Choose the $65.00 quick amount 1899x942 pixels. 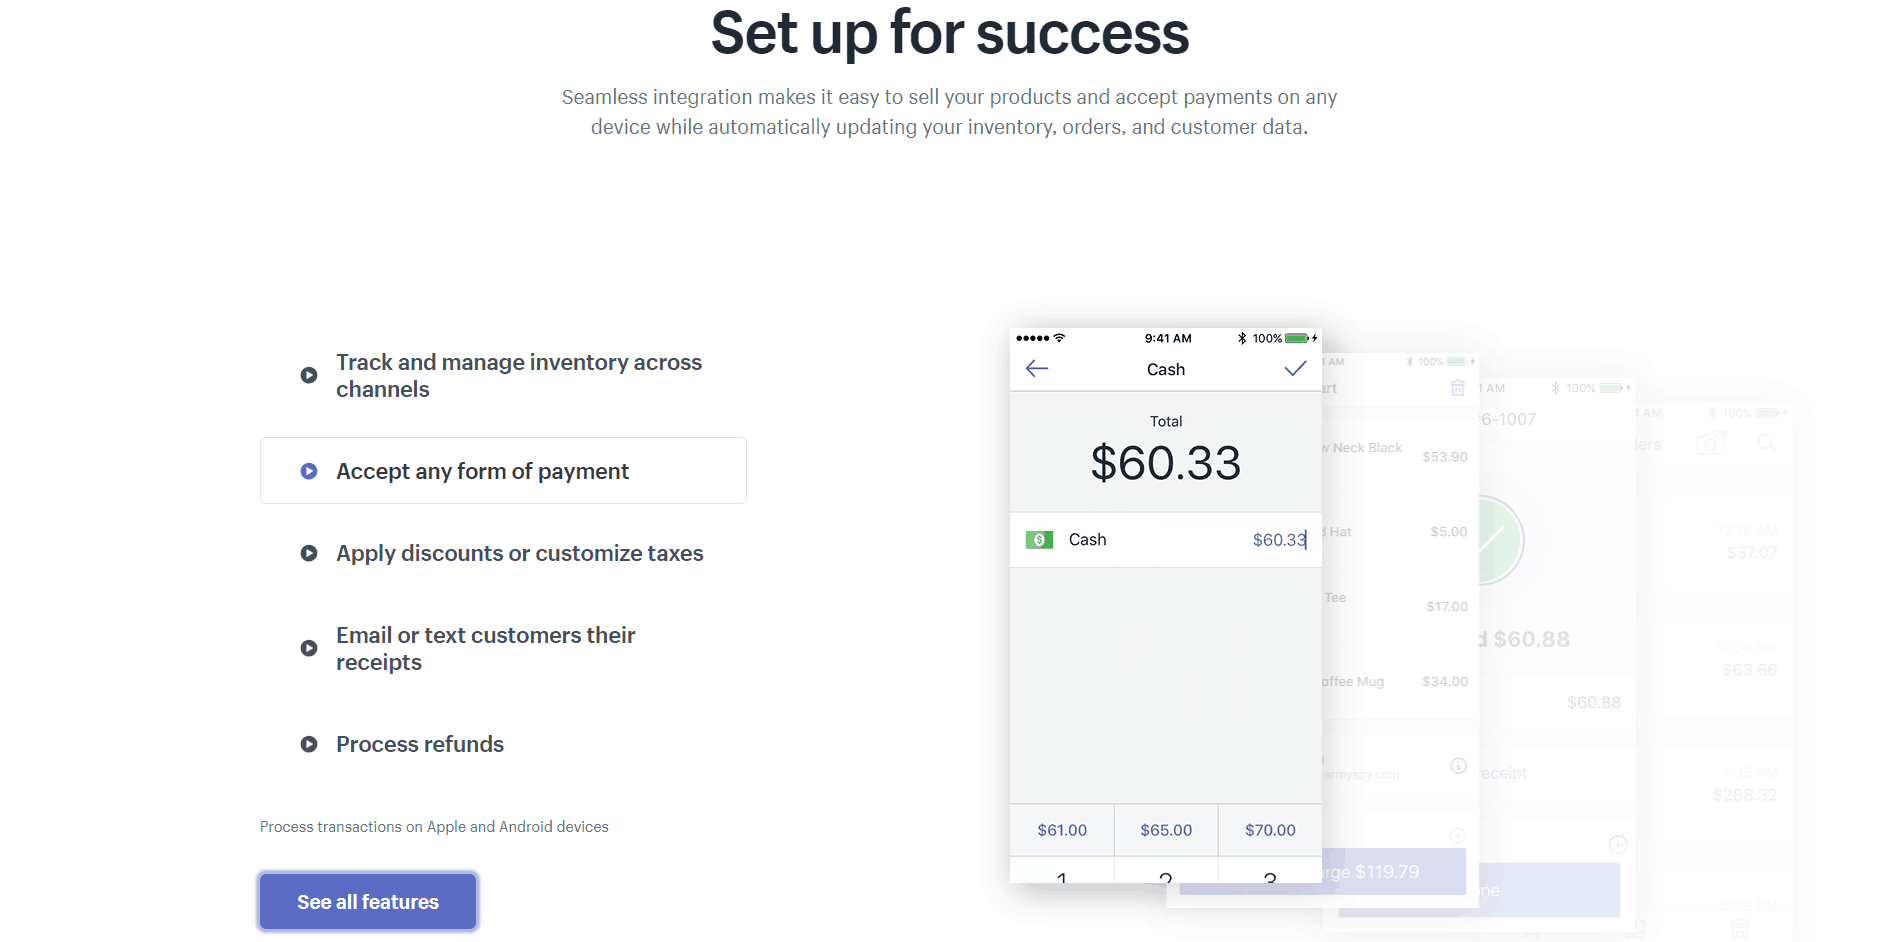click(x=1166, y=830)
